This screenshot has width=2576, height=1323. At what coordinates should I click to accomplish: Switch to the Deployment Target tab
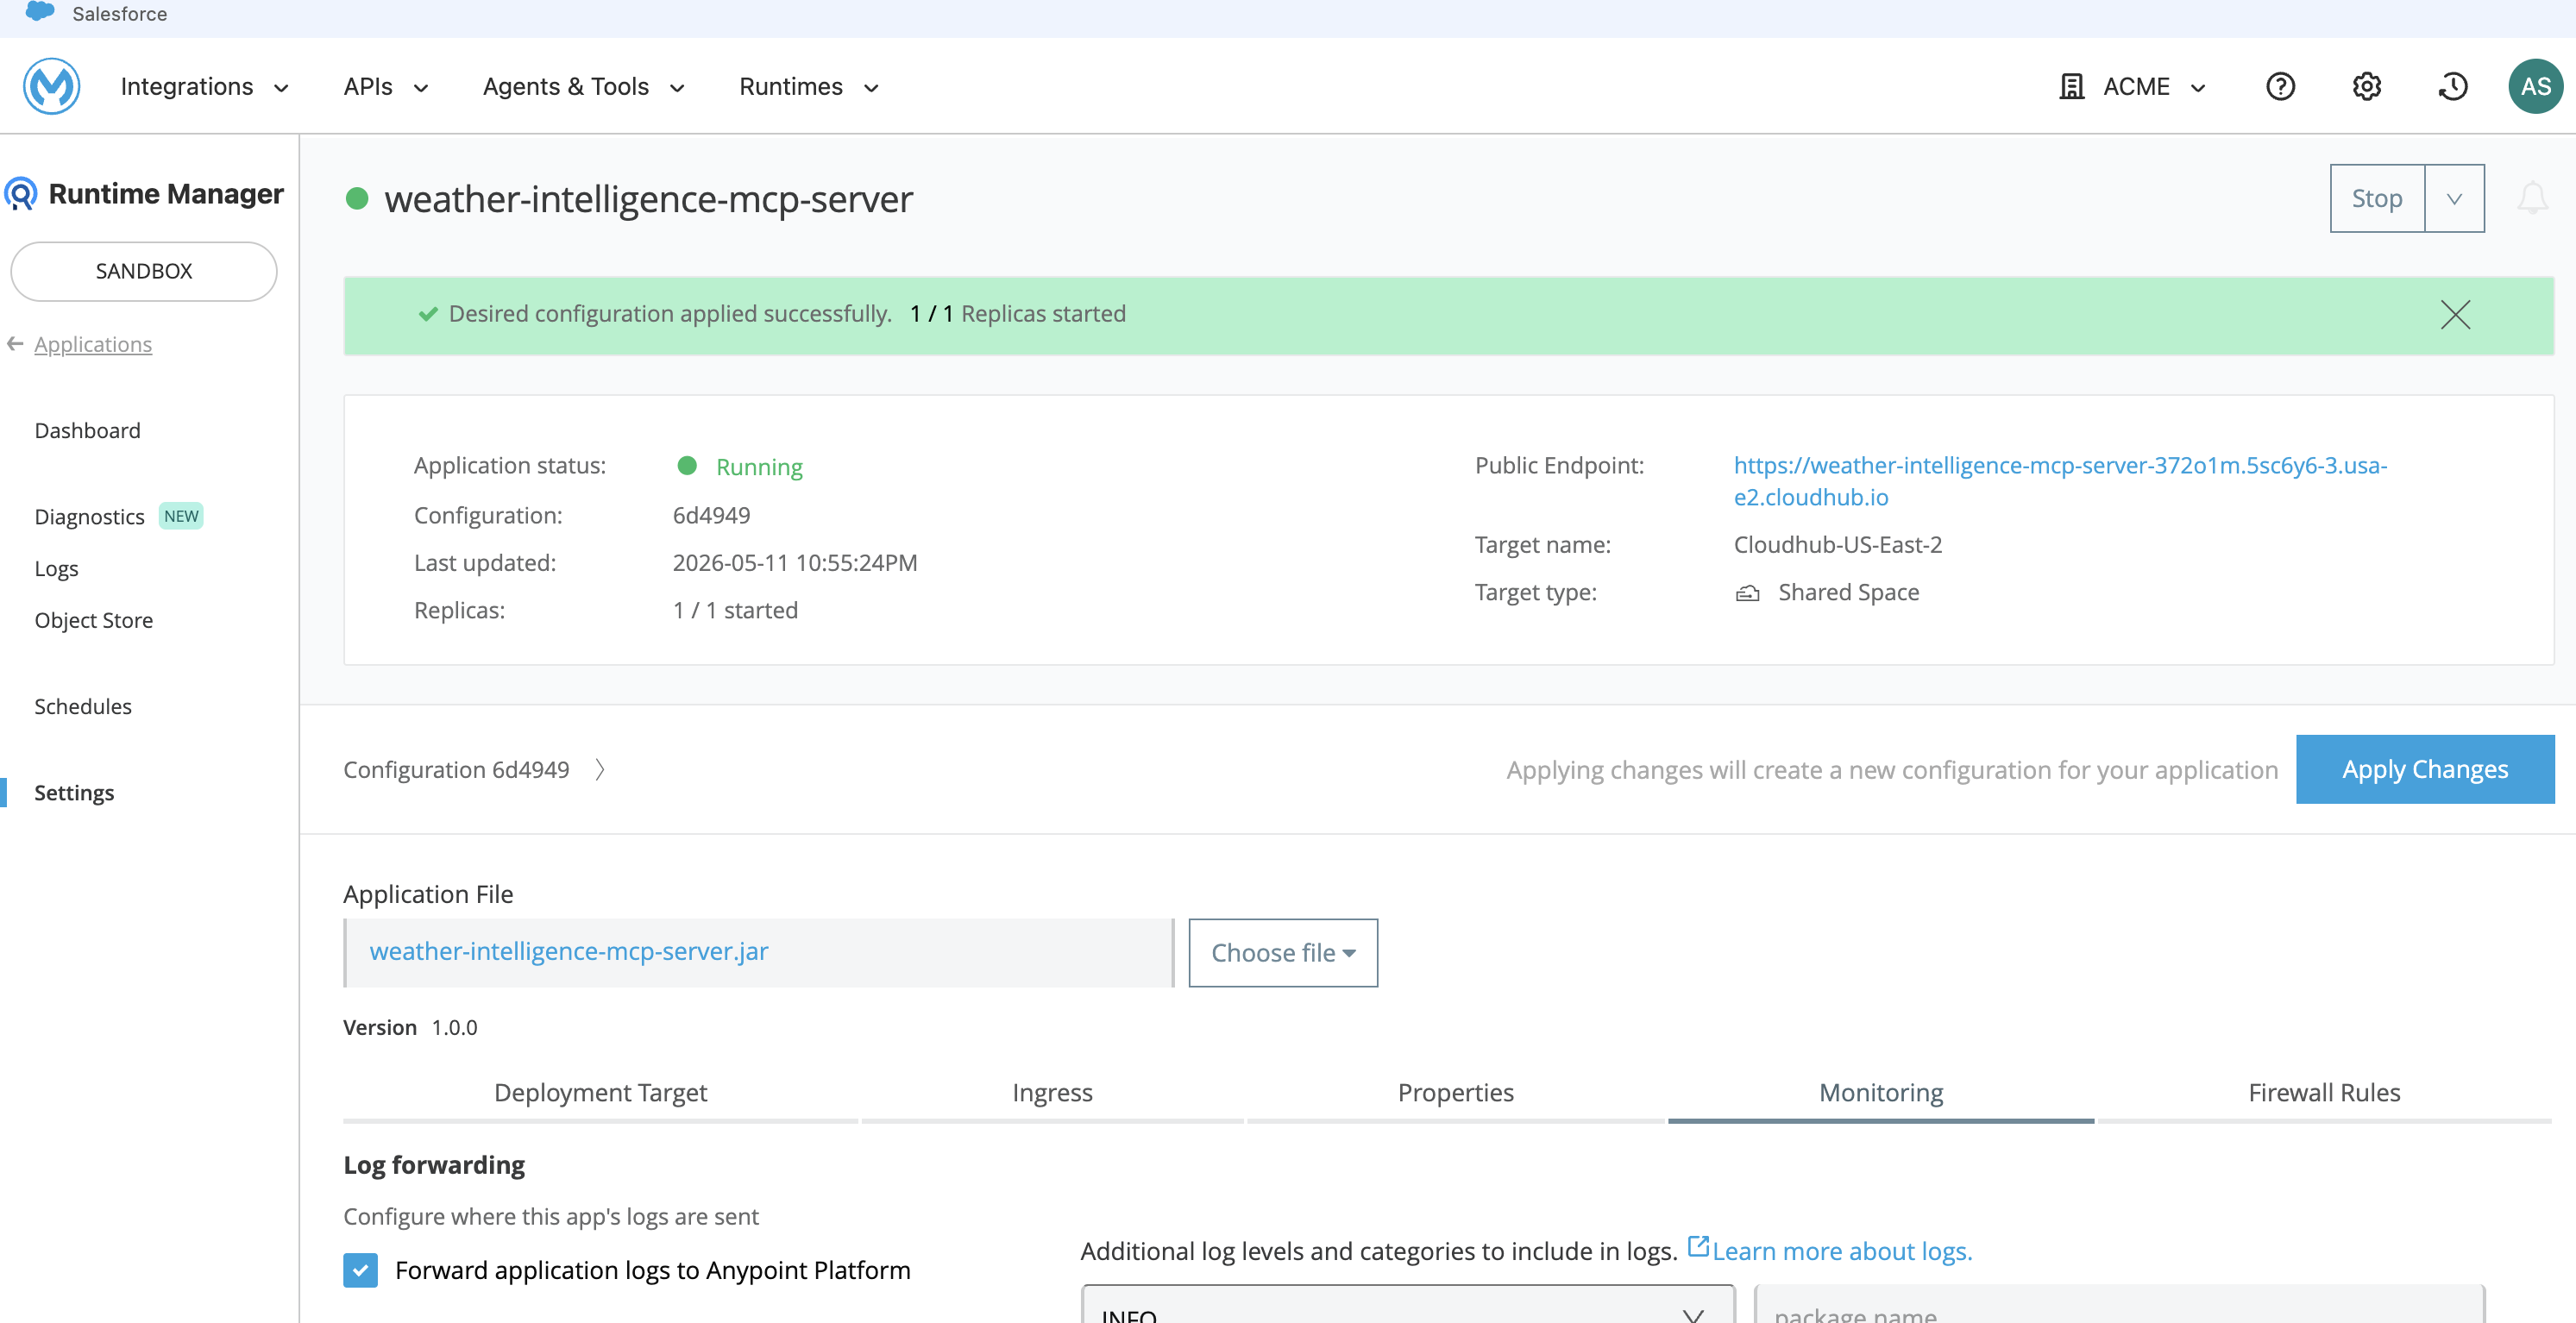point(600,1093)
